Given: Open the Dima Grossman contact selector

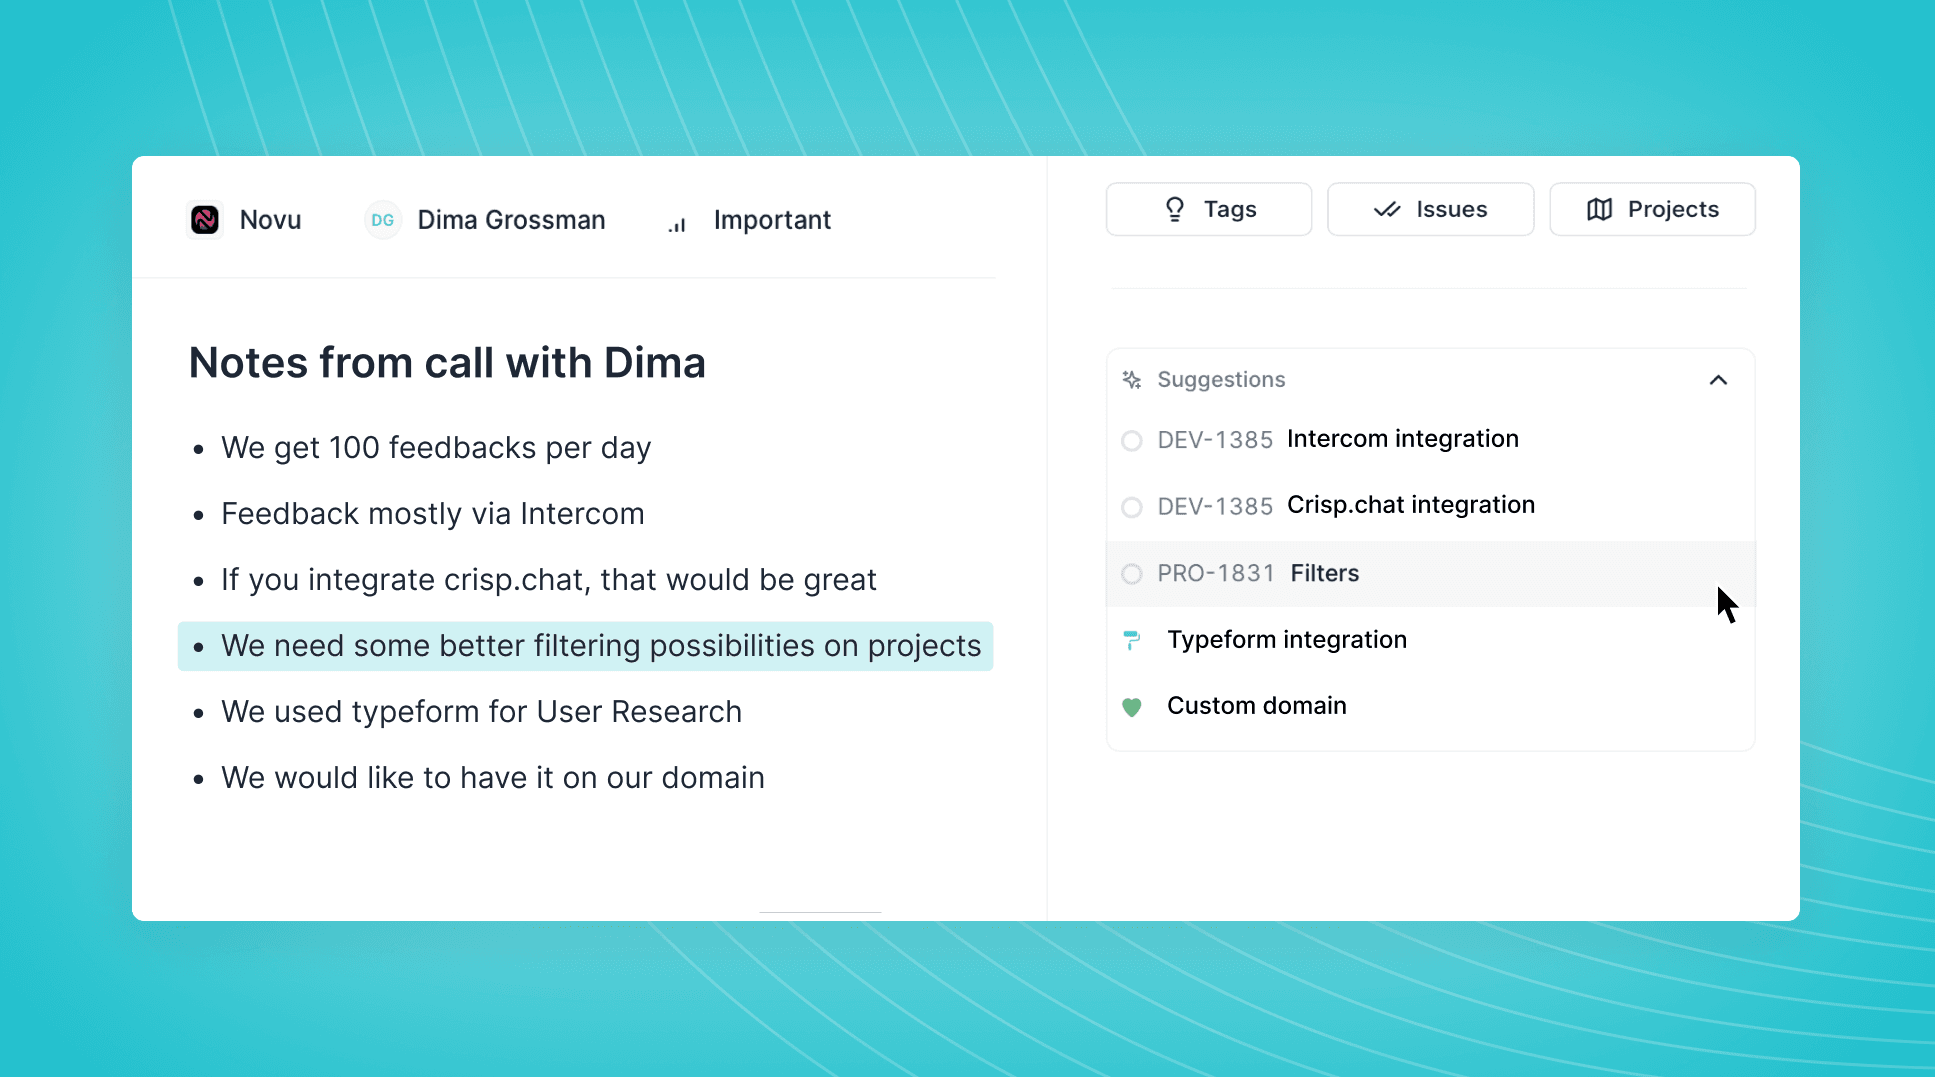Looking at the screenshot, I should click(x=511, y=220).
